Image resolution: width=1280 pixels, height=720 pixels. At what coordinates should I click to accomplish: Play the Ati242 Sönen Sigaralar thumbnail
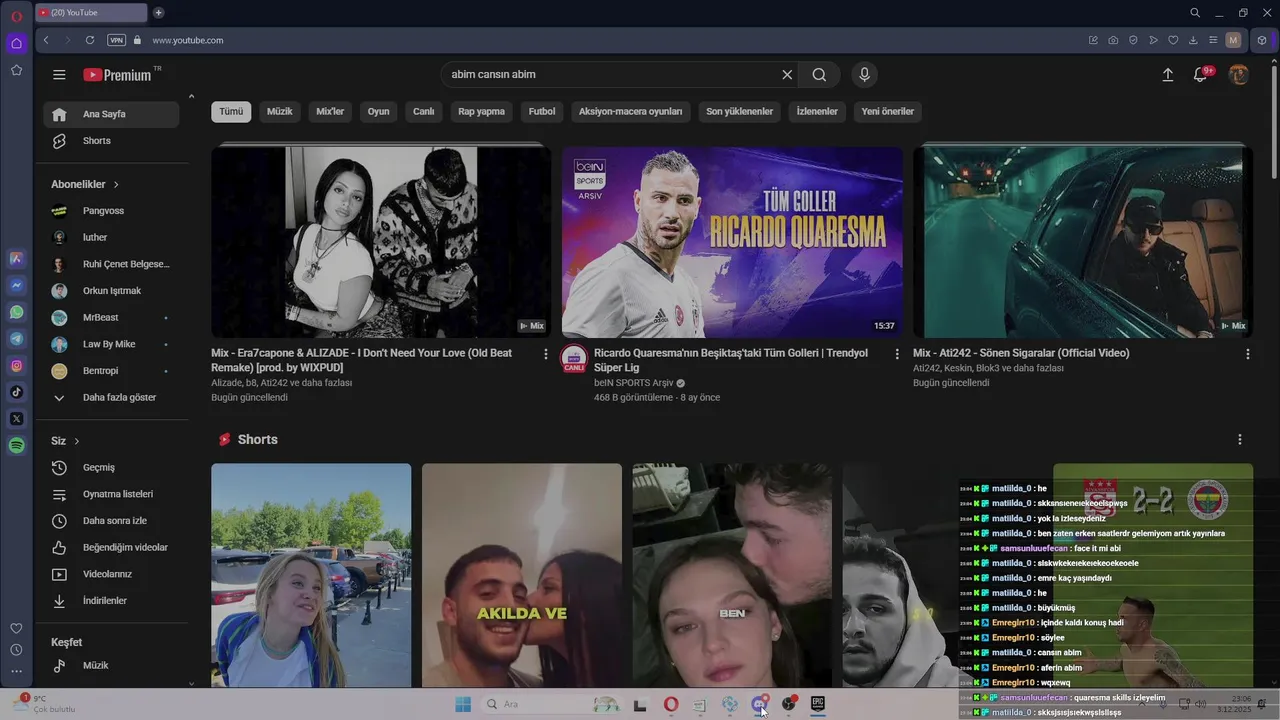[x=1083, y=241]
